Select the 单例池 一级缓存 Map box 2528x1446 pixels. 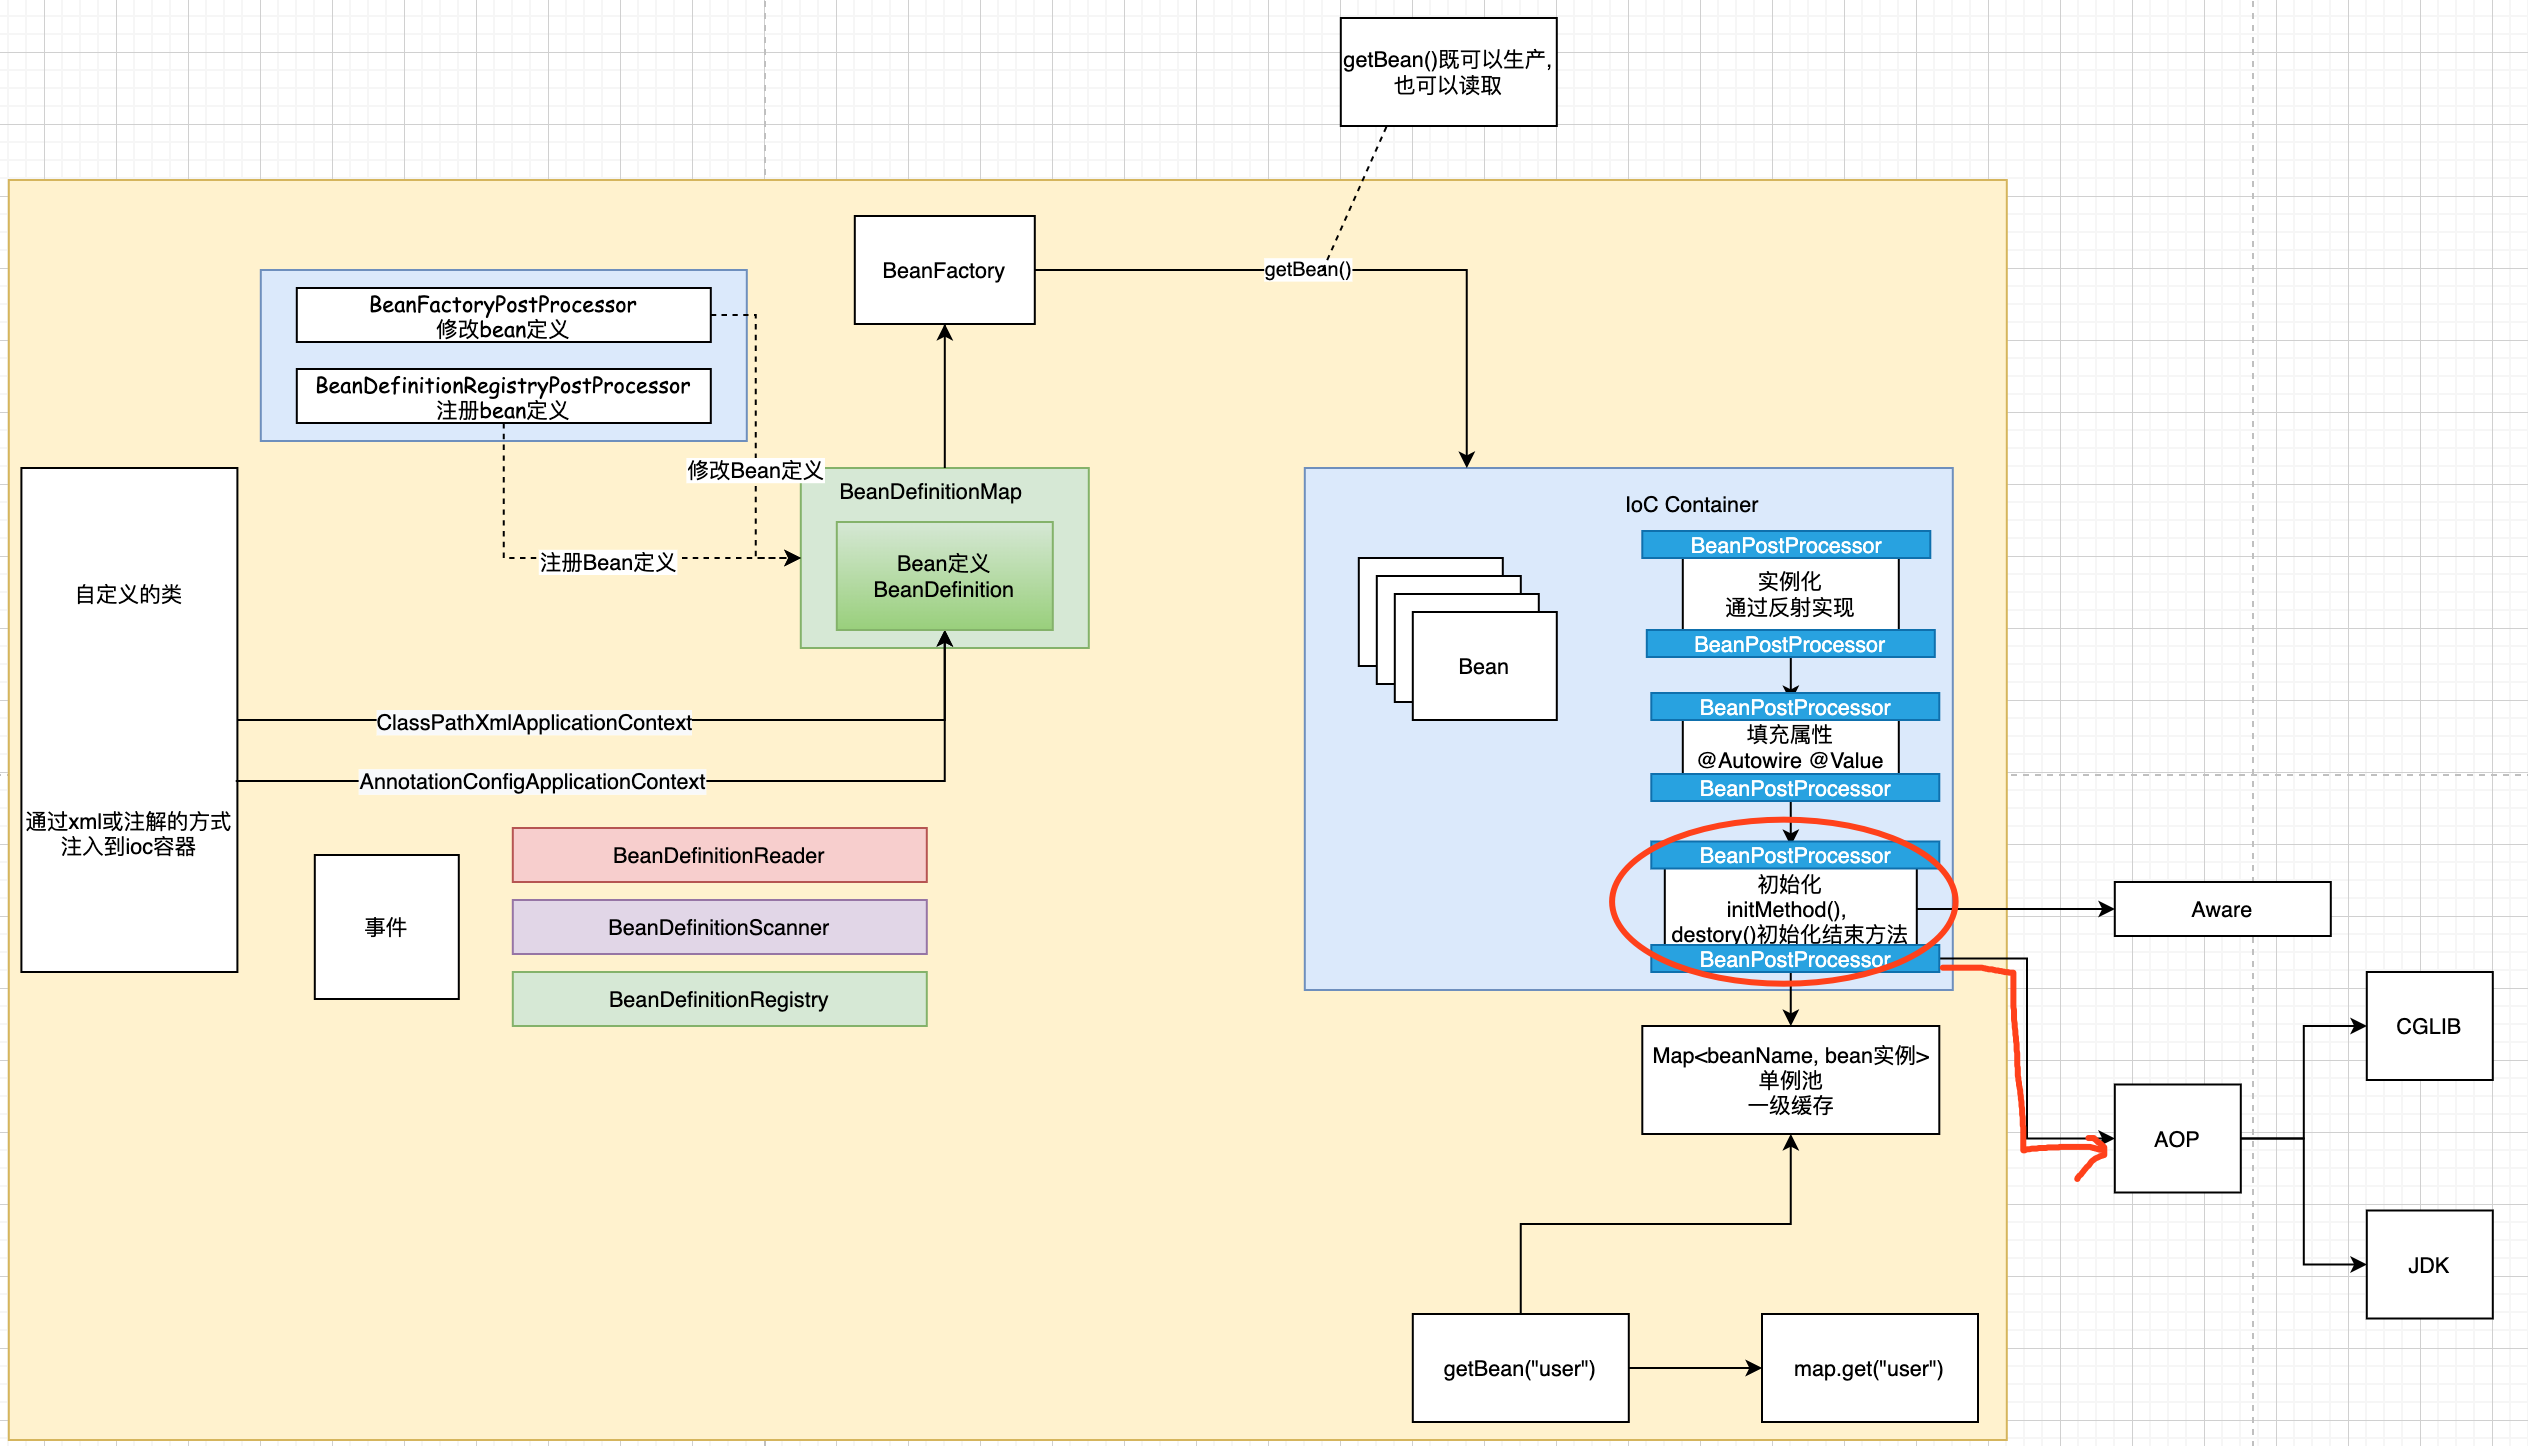tap(1790, 1080)
